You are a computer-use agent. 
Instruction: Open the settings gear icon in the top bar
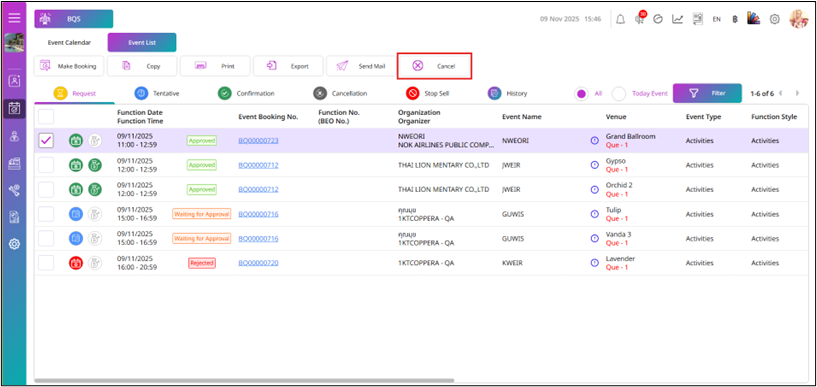point(774,19)
